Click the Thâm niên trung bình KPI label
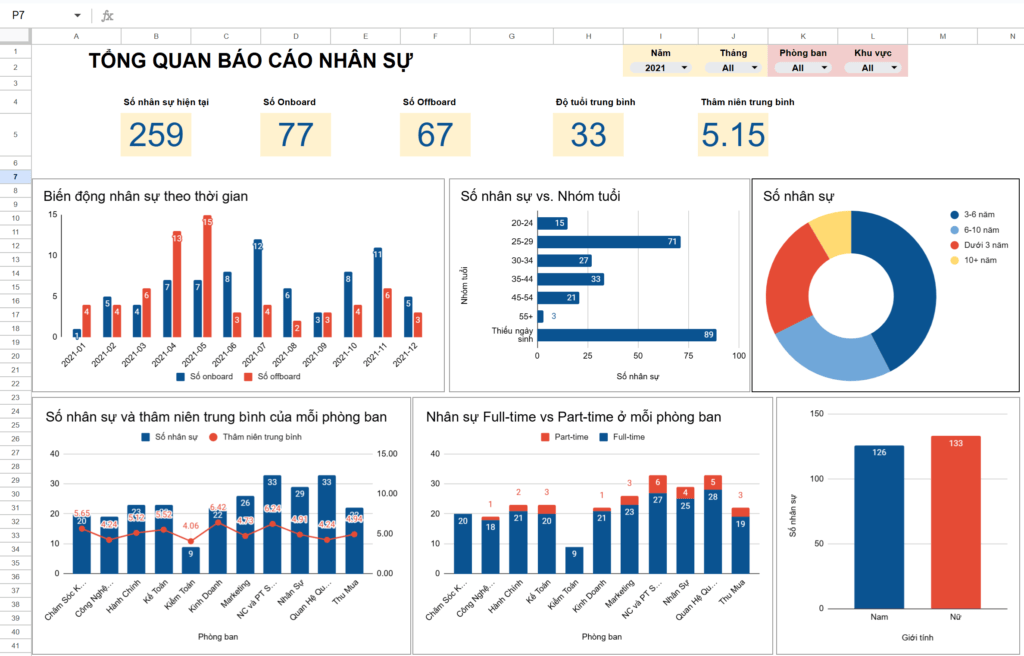1024x656 pixels. (747, 102)
